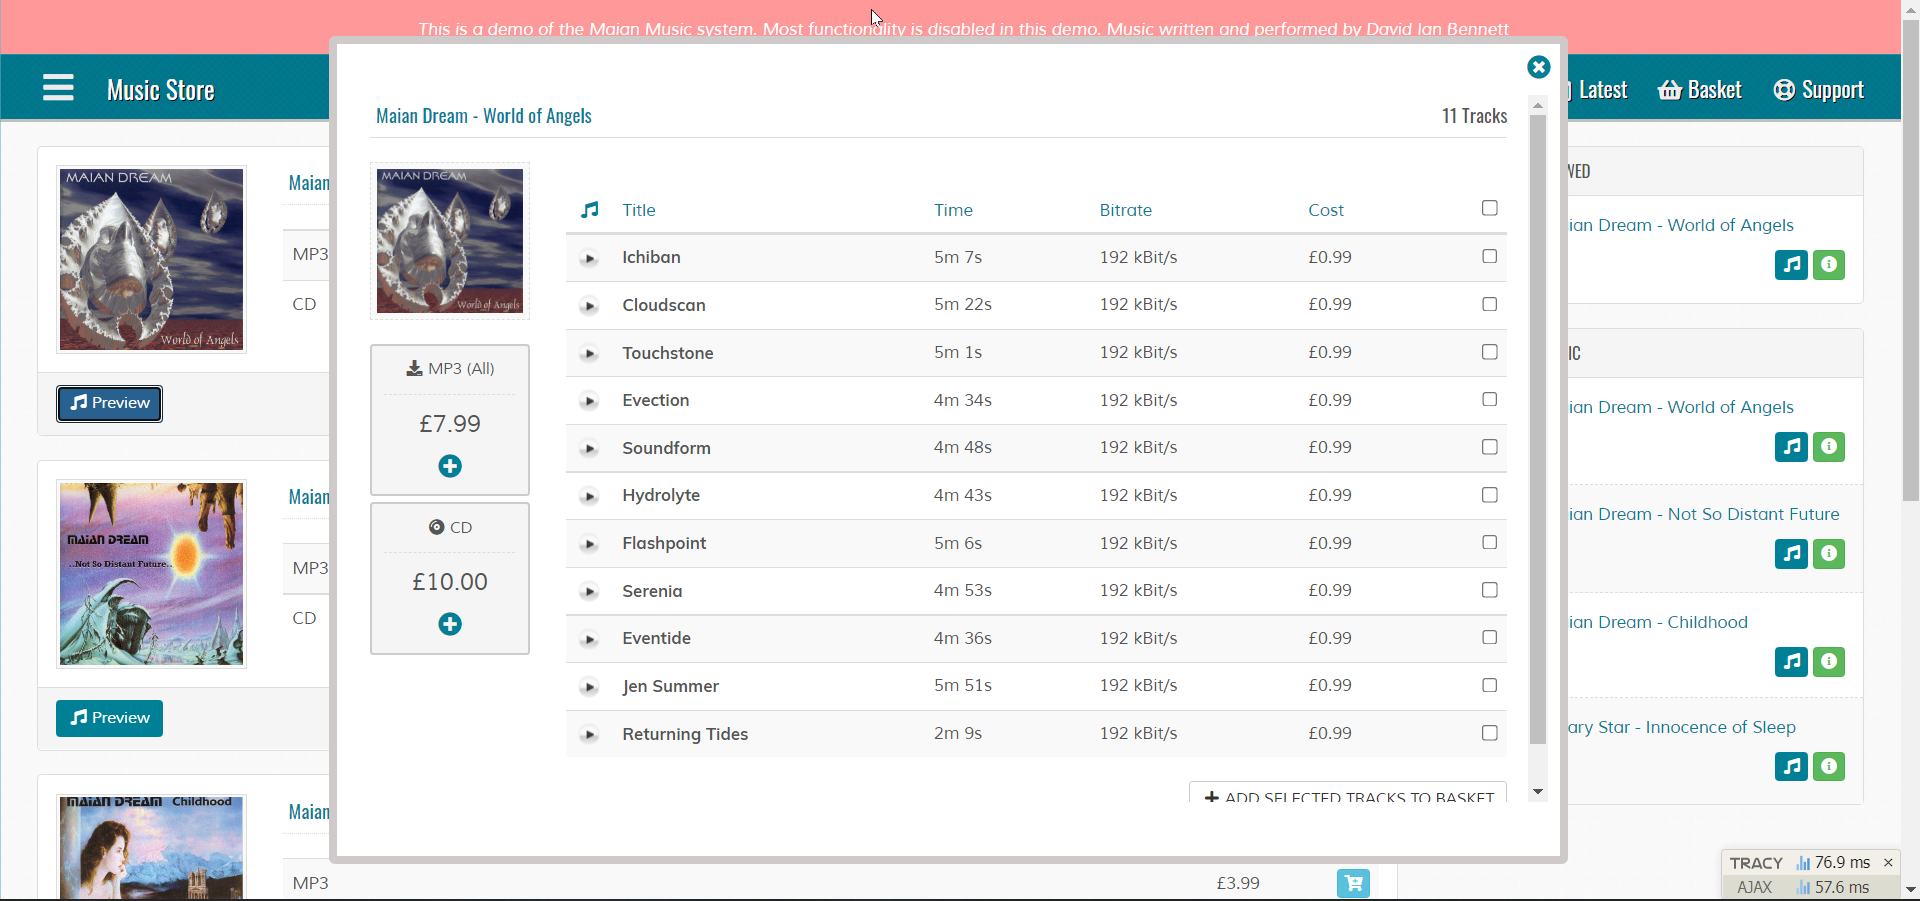Add the £3.99 MP3 to cart
Screen dimensions: 1920x901
tap(1353, 883)
